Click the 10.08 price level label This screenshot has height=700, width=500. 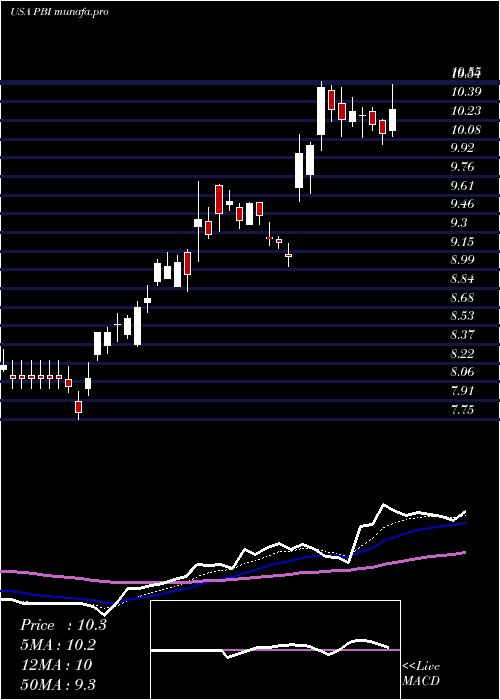pyautogui.click(x=466, y=129)
